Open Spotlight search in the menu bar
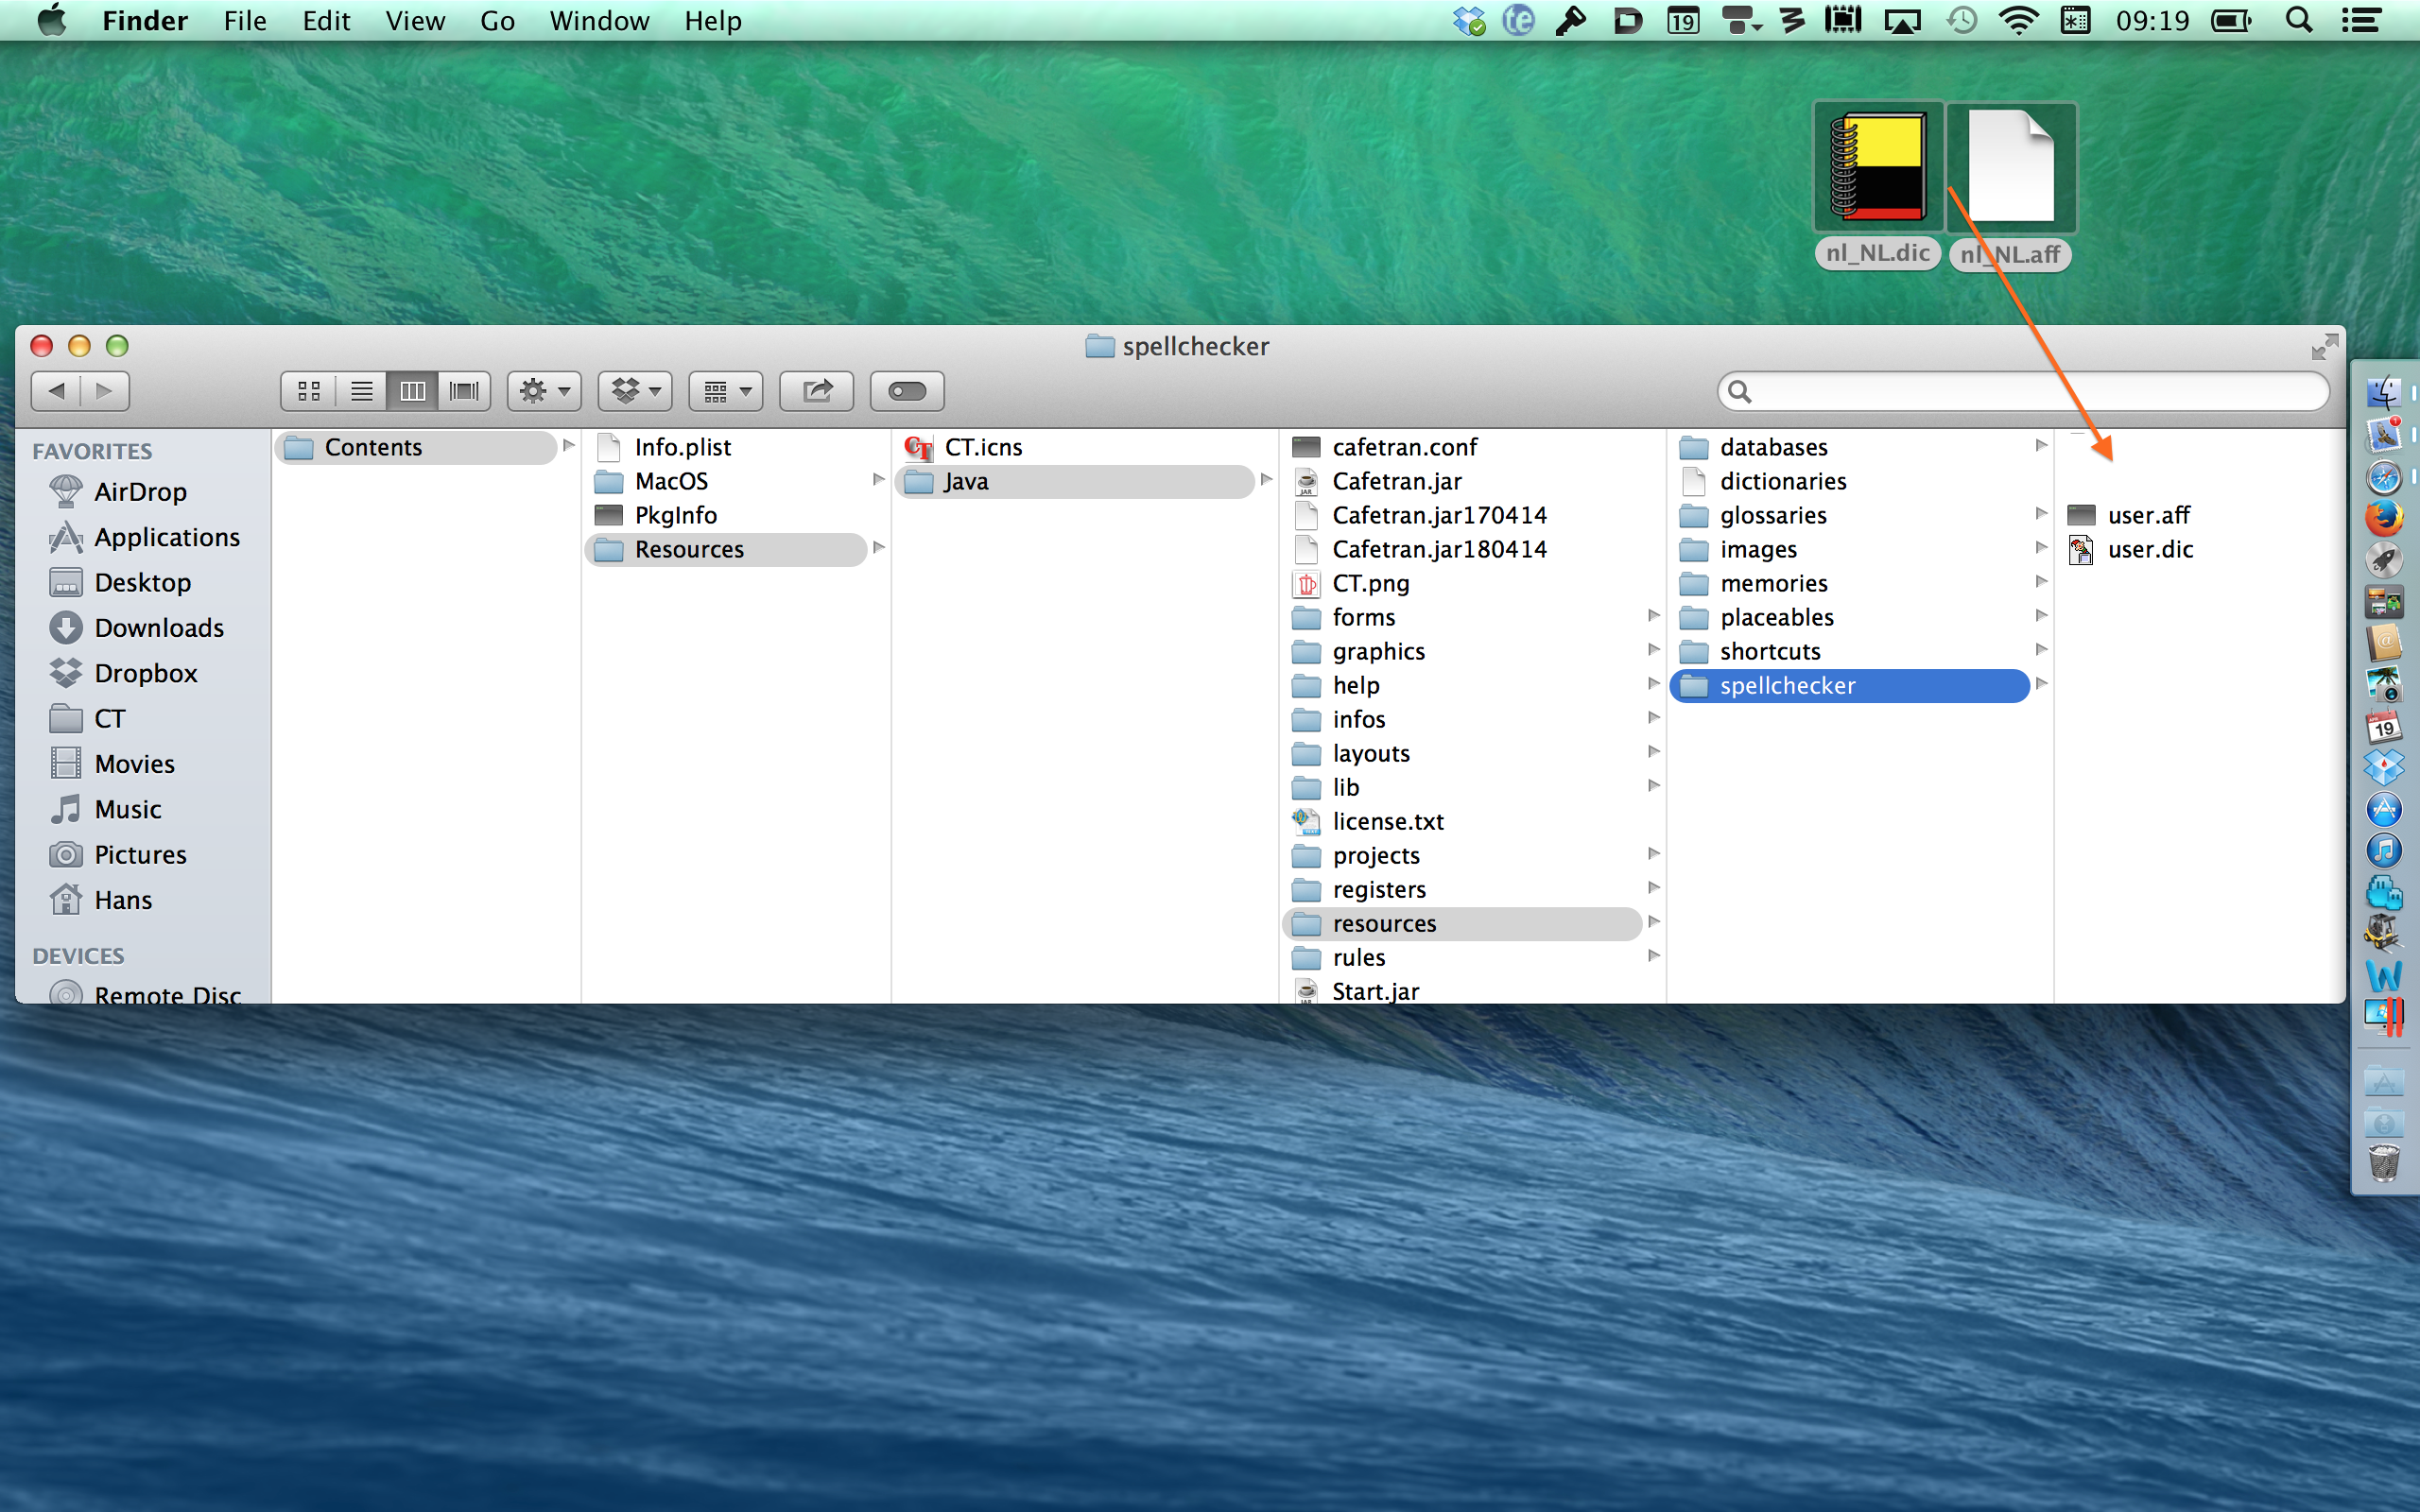 tap(2299, 21)
